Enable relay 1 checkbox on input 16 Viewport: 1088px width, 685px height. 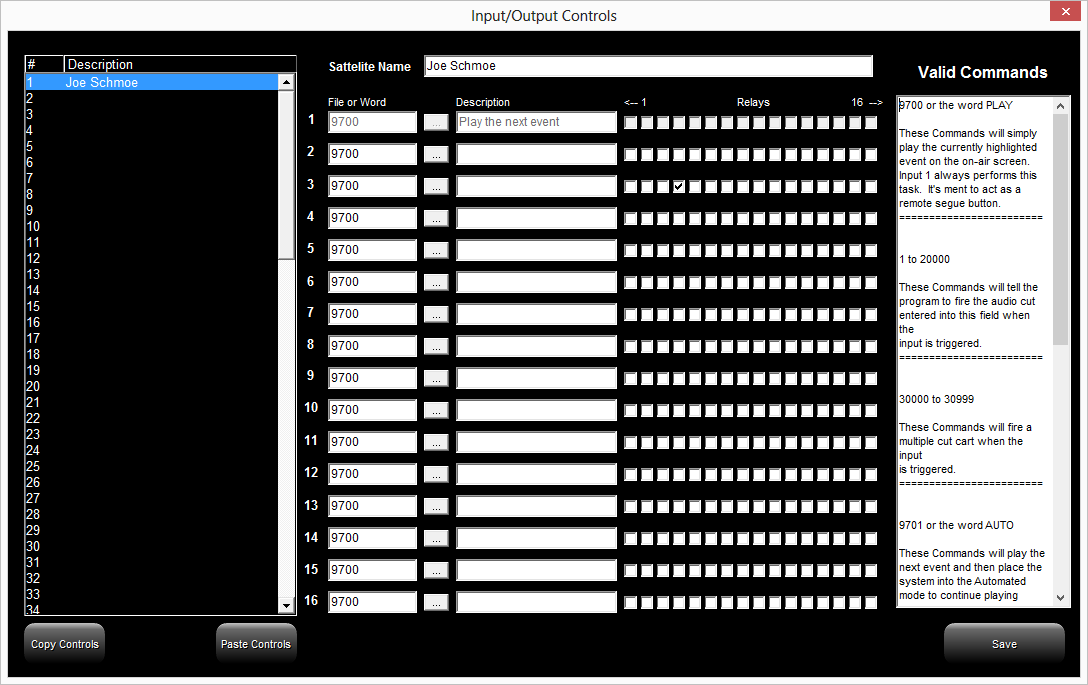[x=630, y=602]
